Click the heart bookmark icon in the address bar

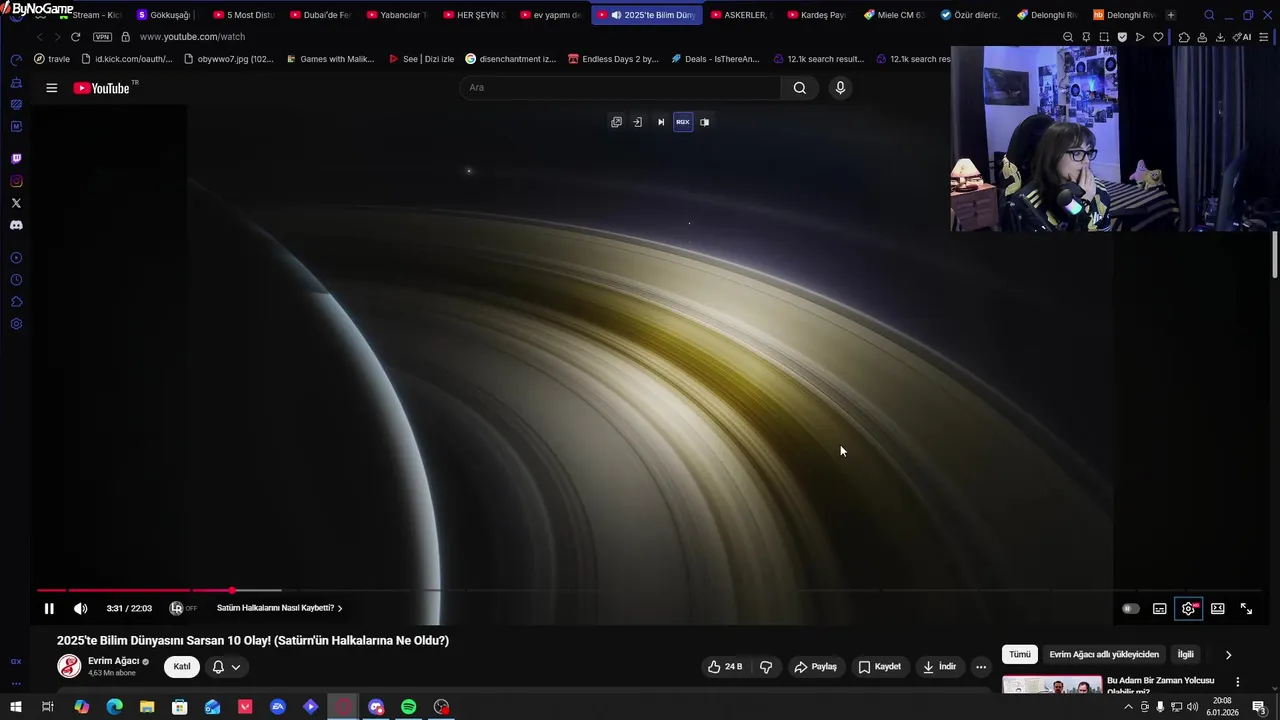click(1158, 37)
